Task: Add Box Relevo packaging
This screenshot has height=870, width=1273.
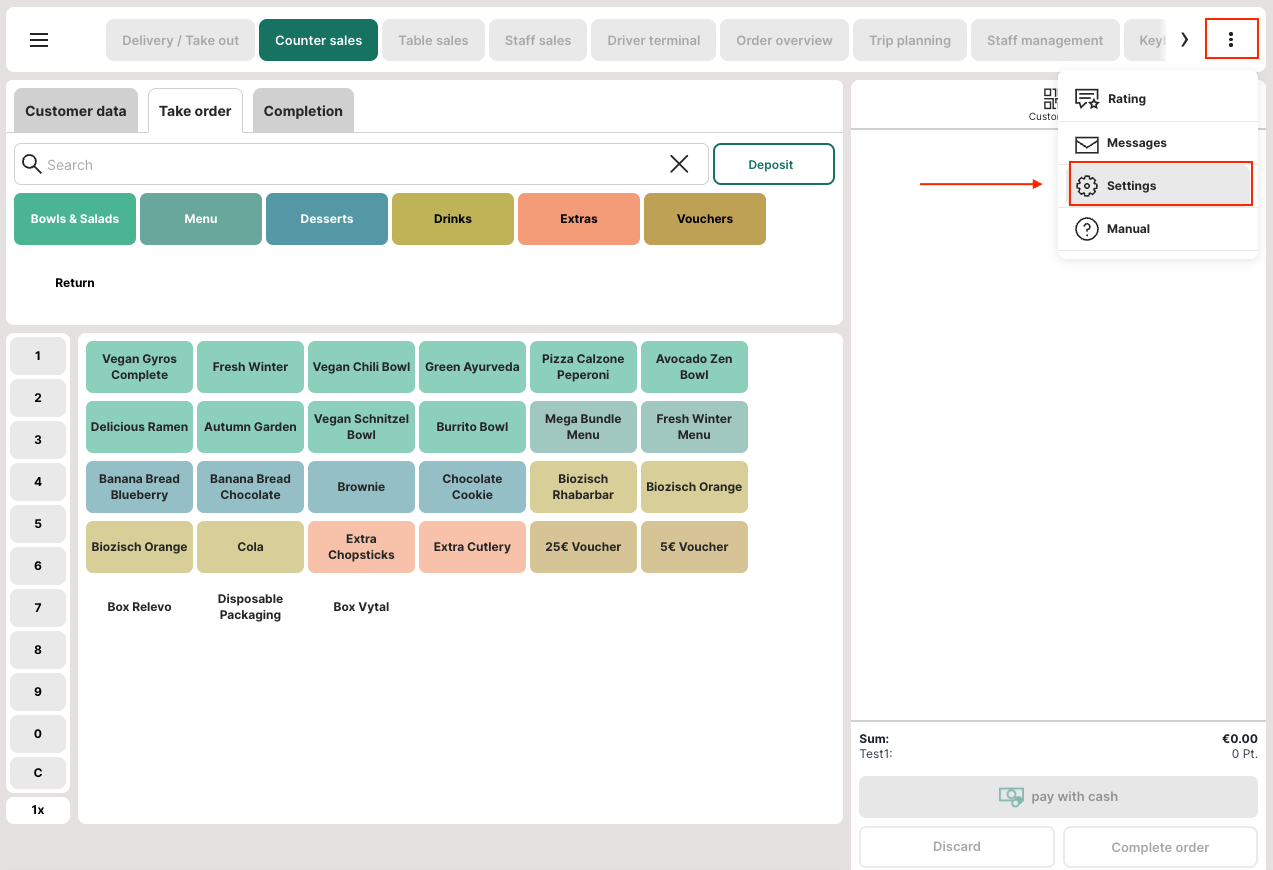Action: point(140,607)
